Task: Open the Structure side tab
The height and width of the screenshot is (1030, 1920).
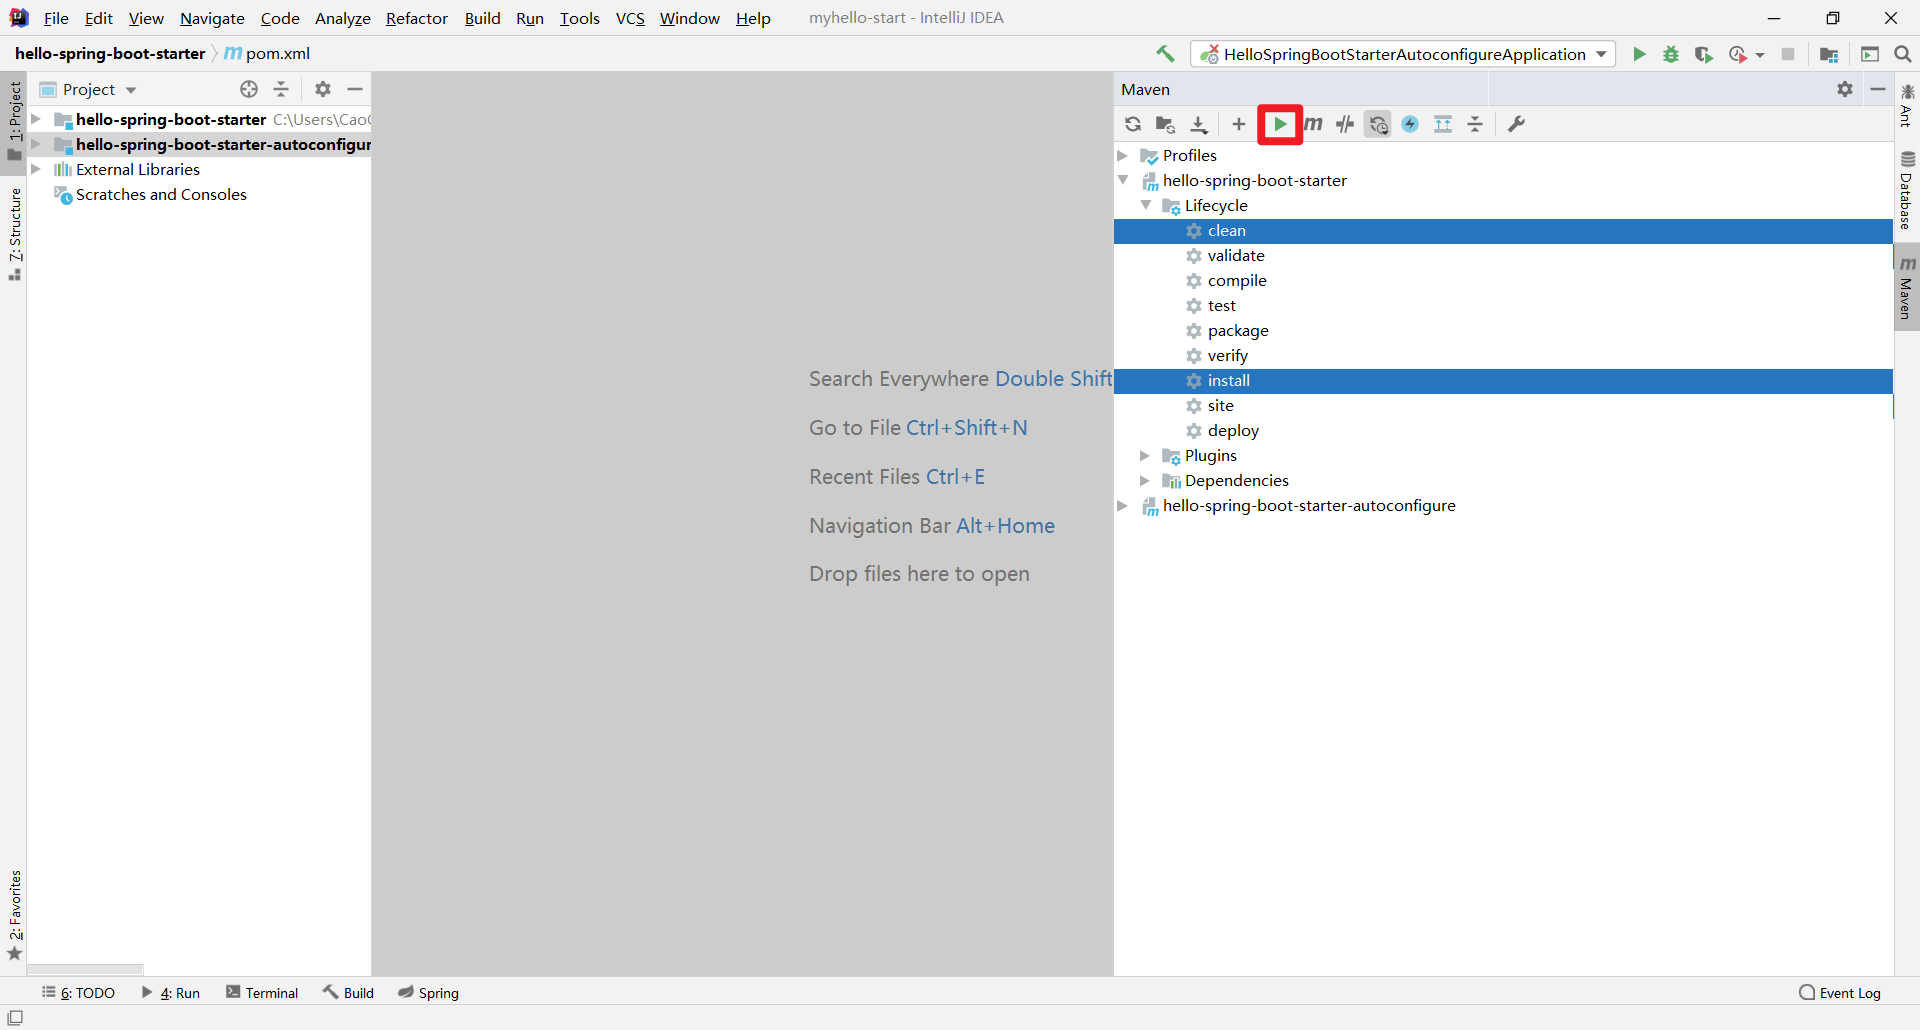Action: click(15, 234)
